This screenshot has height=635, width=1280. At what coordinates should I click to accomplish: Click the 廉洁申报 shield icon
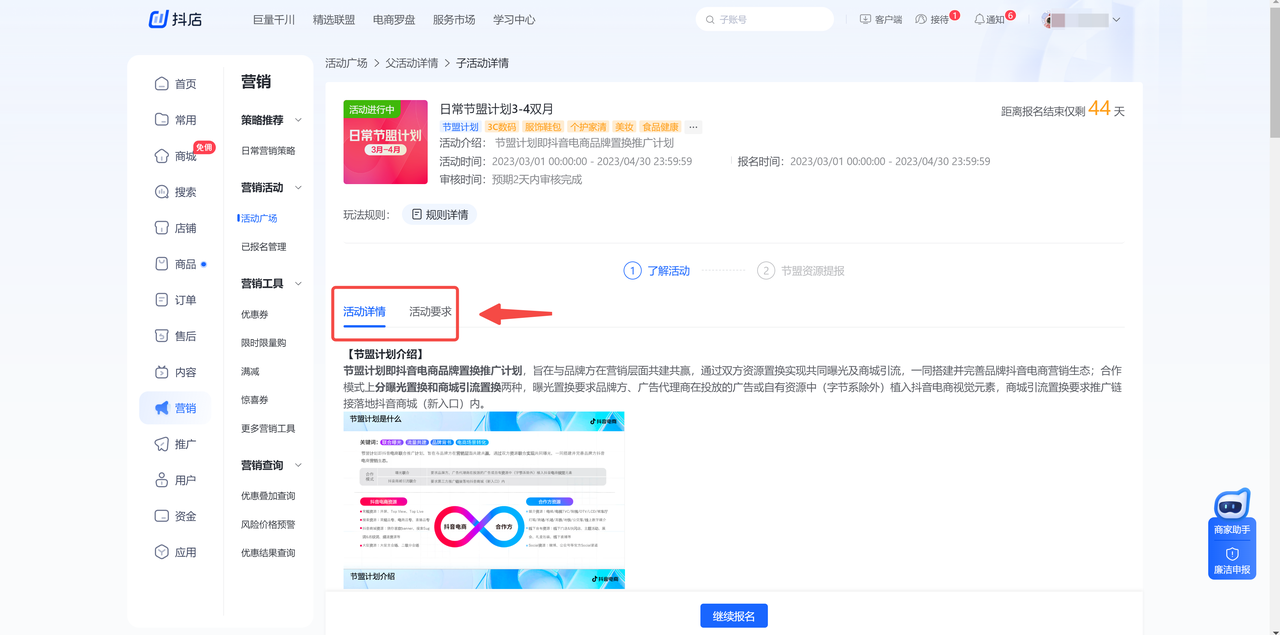point(1232,553)
